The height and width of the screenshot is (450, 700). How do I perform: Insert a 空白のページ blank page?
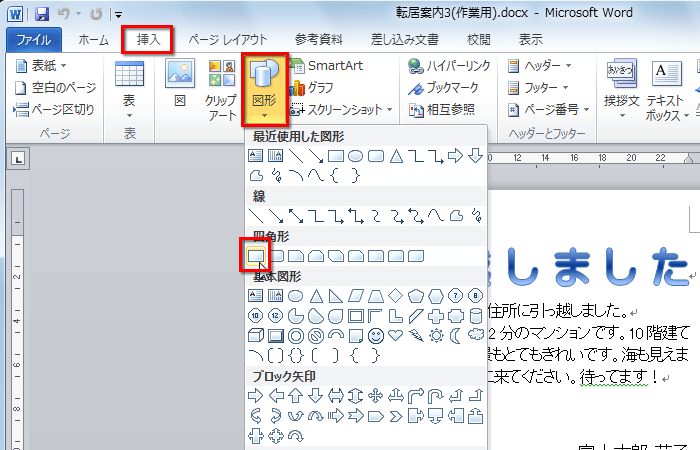[55, 88]
